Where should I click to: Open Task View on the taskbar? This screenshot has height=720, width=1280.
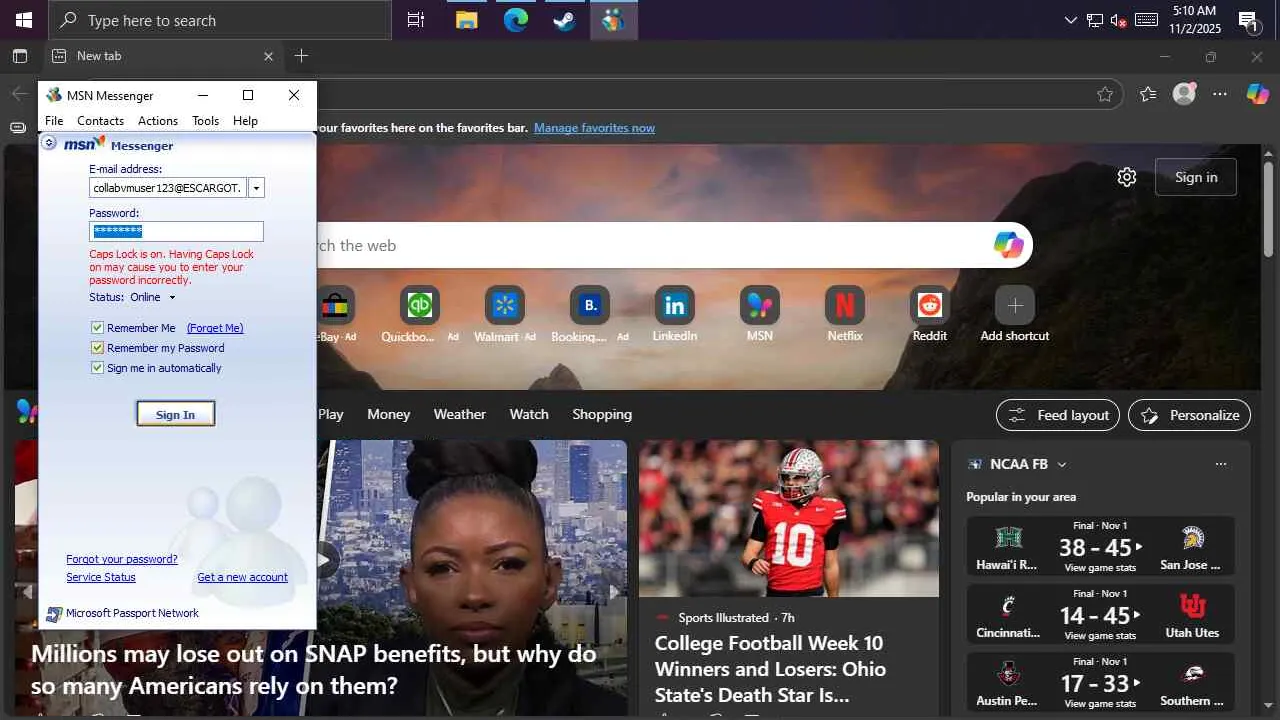[x=416, y=20]
